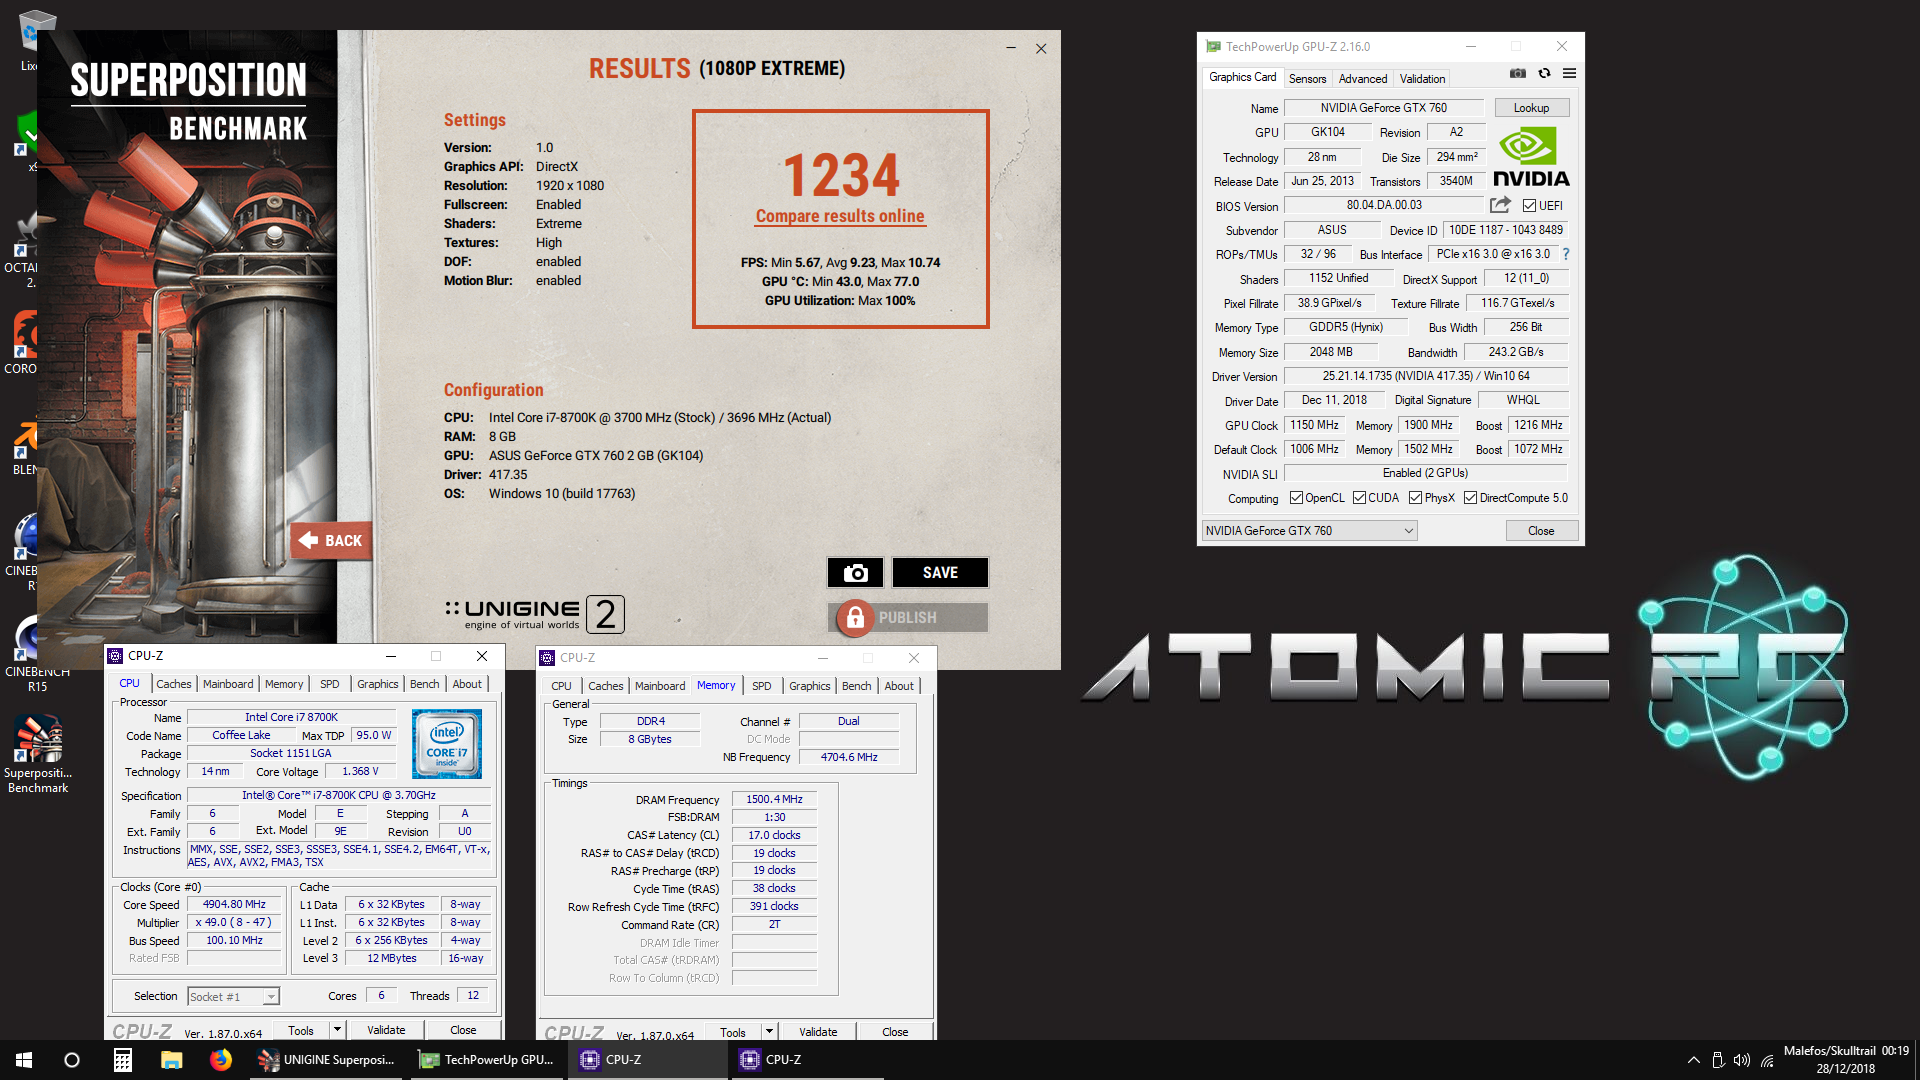Click the Intel Core i7 logo in CPU-Z
1920x1080 pixels.
point(447,744)
